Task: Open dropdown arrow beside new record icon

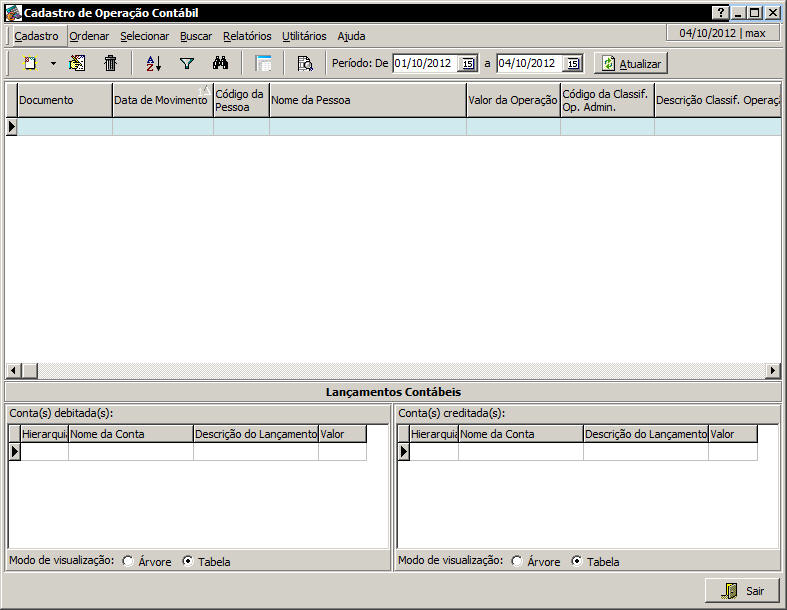Action: coord(53,63)
